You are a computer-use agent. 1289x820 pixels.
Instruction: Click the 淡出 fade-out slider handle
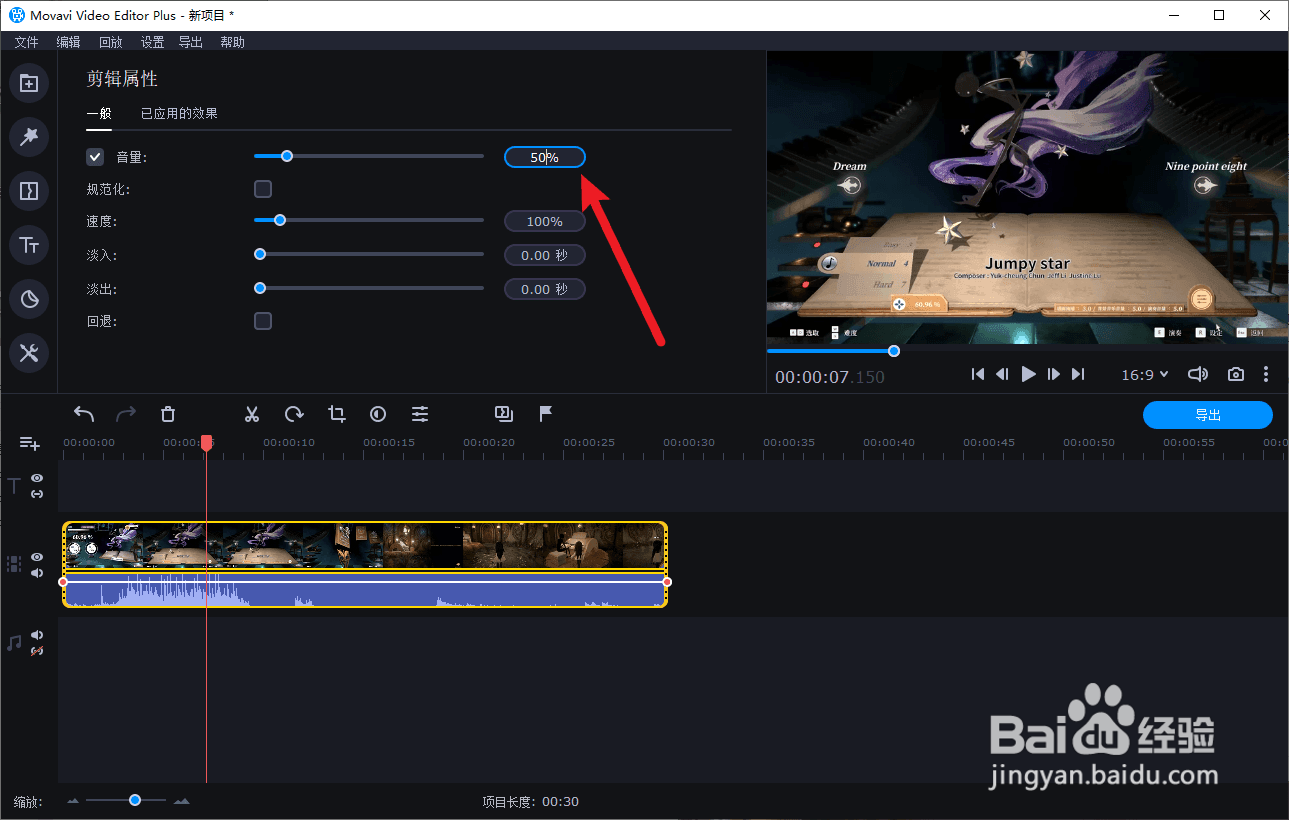coord(260,288)
